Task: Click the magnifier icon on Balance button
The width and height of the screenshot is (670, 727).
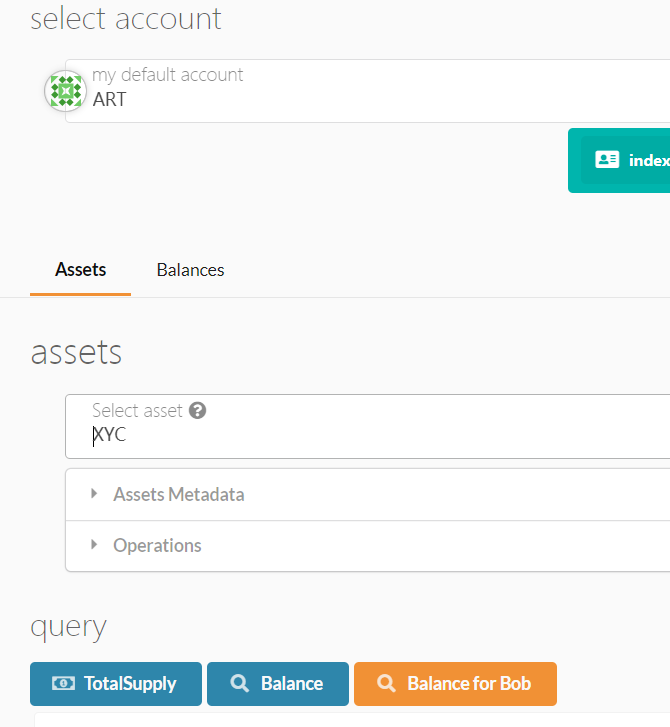Action: click(x=239, y=684)
